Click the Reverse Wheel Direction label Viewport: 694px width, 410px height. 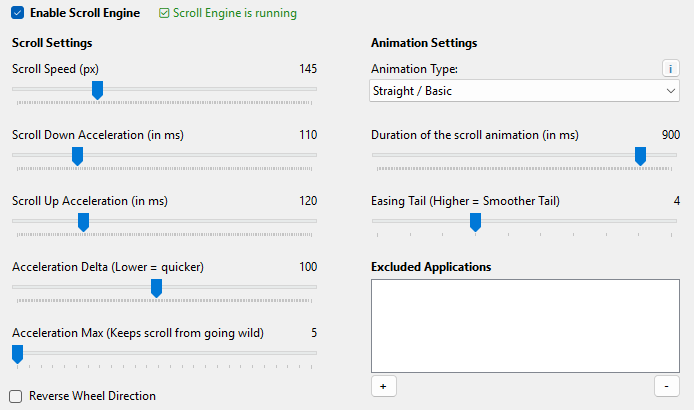[92, 396]
